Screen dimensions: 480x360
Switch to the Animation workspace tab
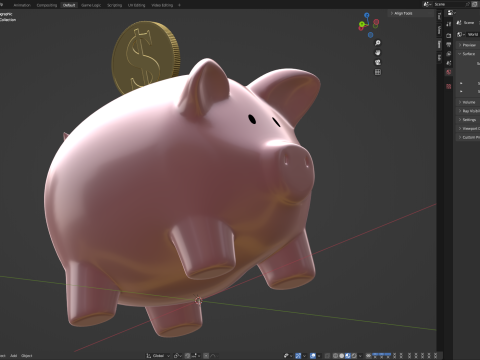click(22, 5)
